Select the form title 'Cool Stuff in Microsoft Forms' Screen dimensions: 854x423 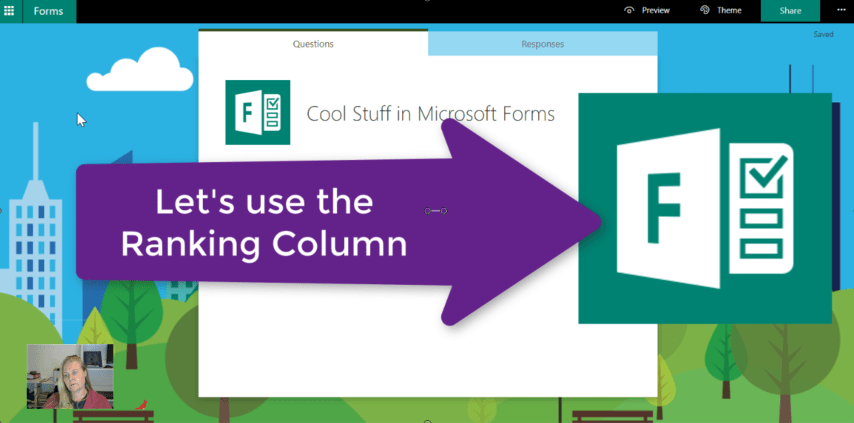[430, 114]
